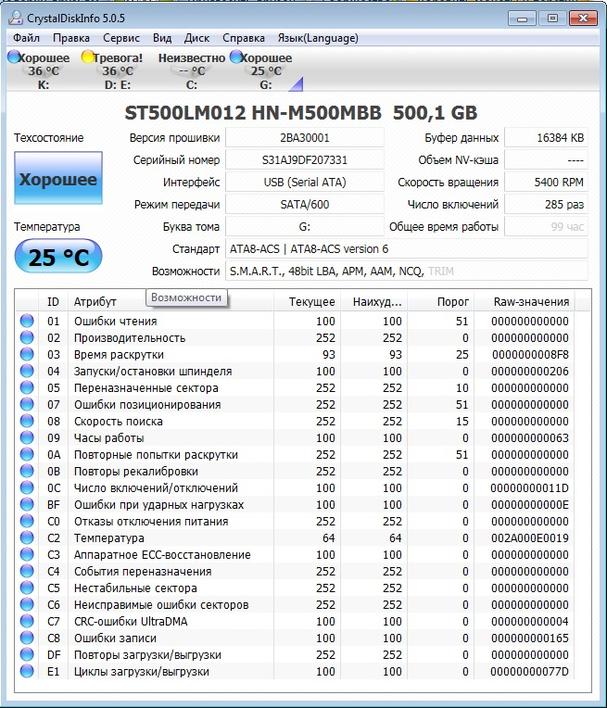
Task: Open the Файл menu
Action: coord(26,38)
